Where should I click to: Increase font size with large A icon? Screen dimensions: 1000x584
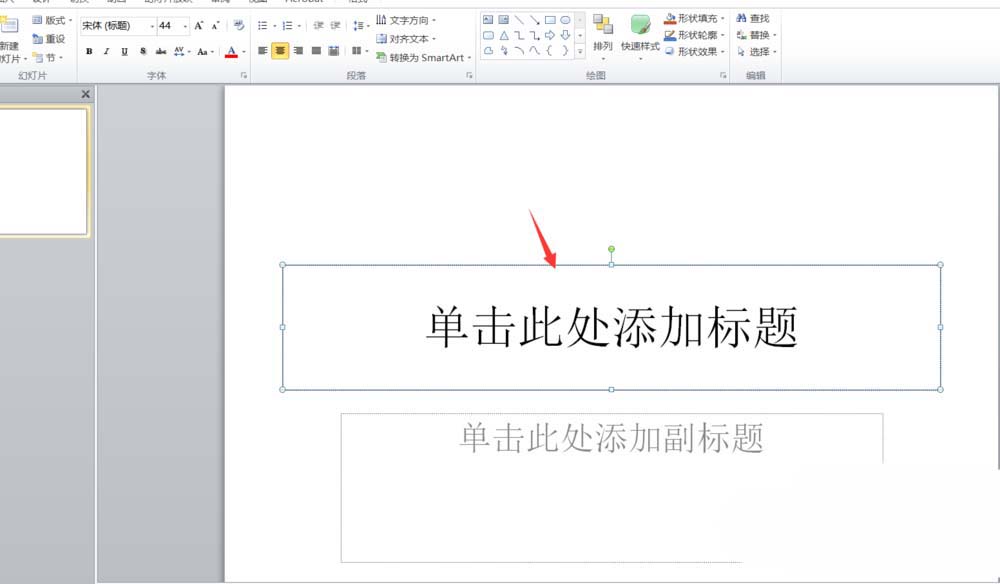[199, 26]
